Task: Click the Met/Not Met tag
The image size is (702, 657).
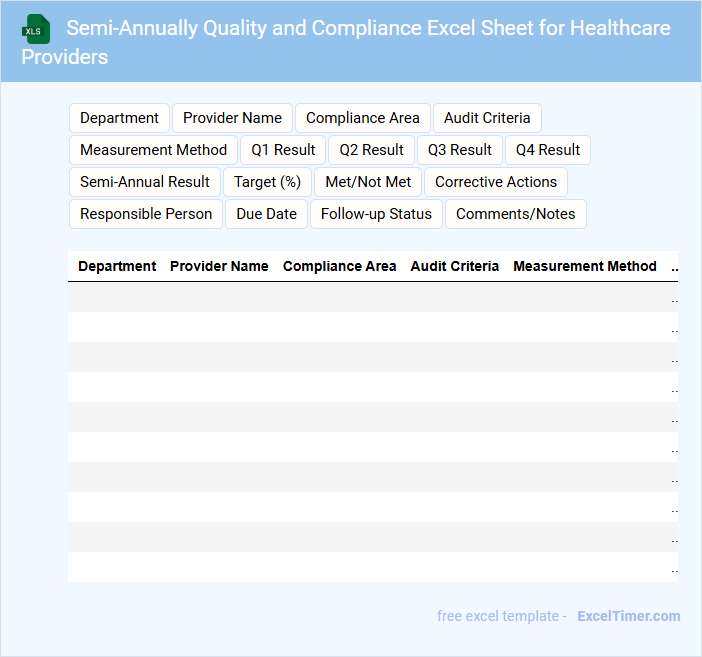Action: click(x=368, y=182)
